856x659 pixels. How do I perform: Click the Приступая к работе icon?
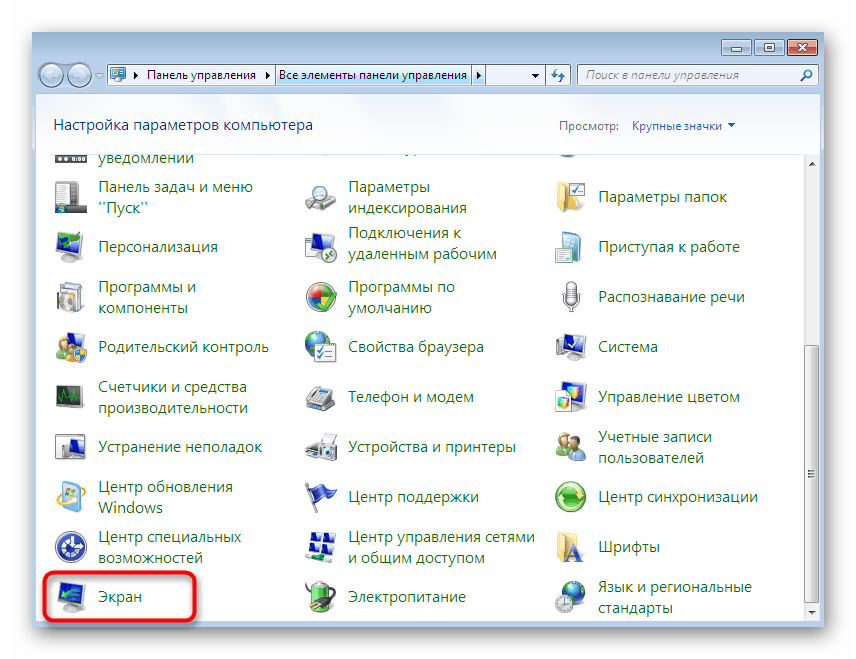point(570,247)
